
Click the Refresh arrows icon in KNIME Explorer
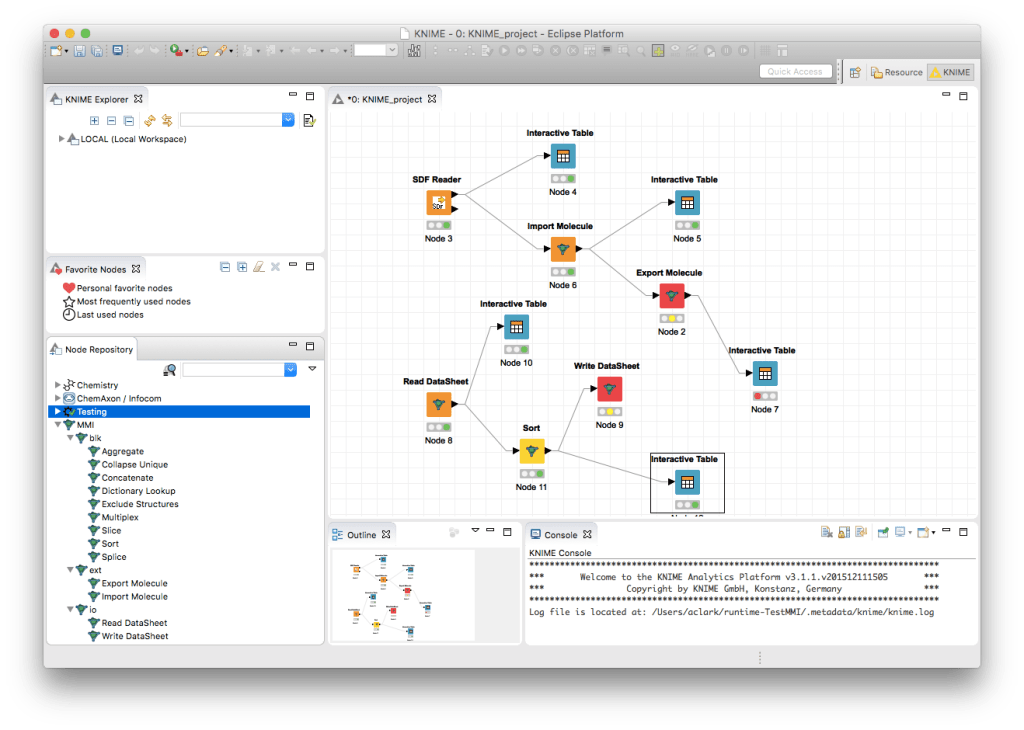(150, 120)
